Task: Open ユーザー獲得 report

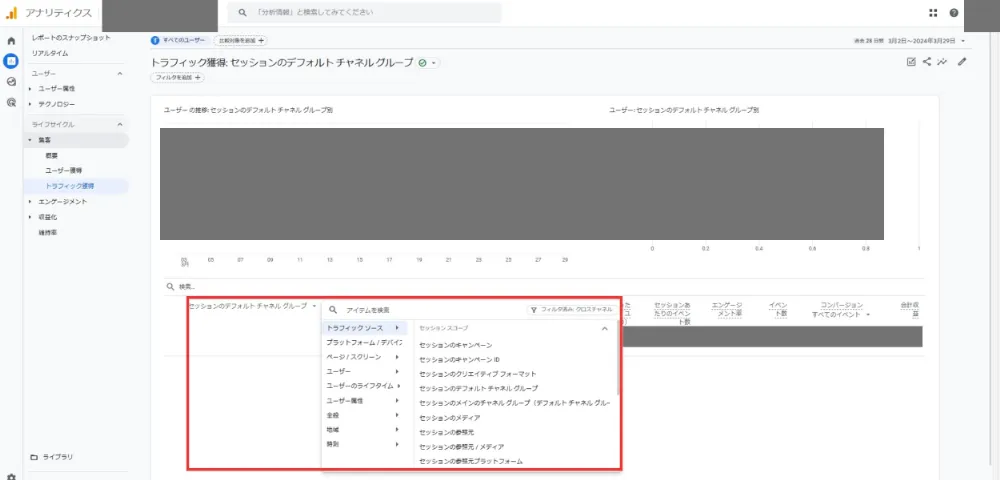Action: click(x=64, y=171)
